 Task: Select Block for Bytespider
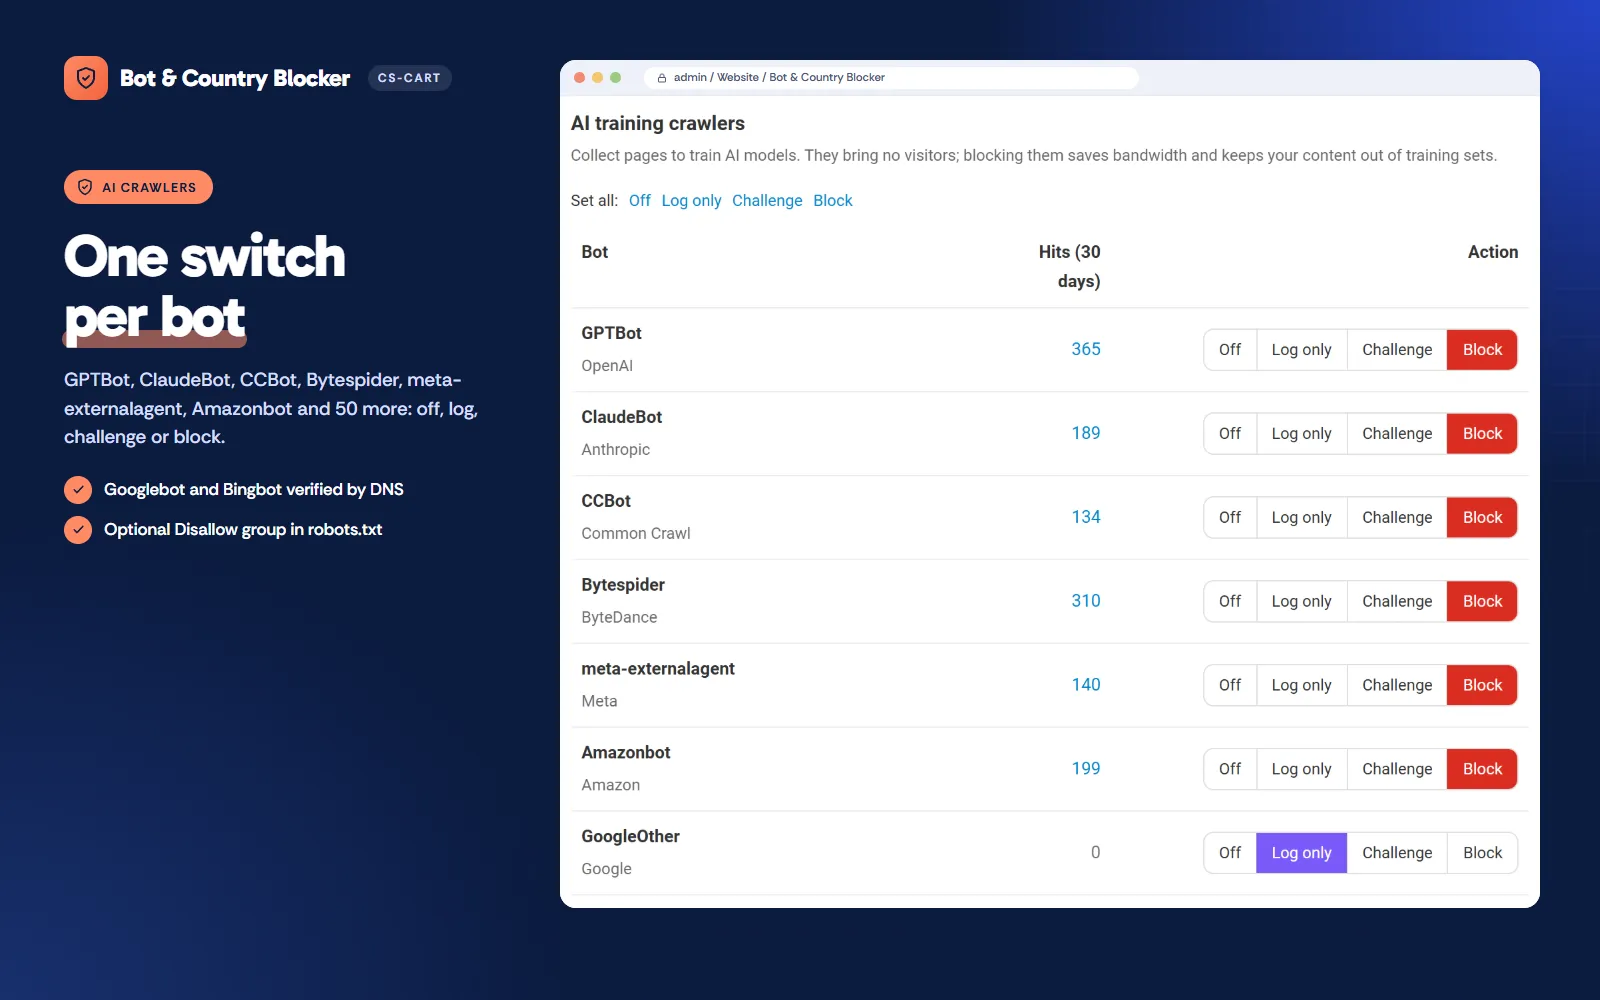1482,602
